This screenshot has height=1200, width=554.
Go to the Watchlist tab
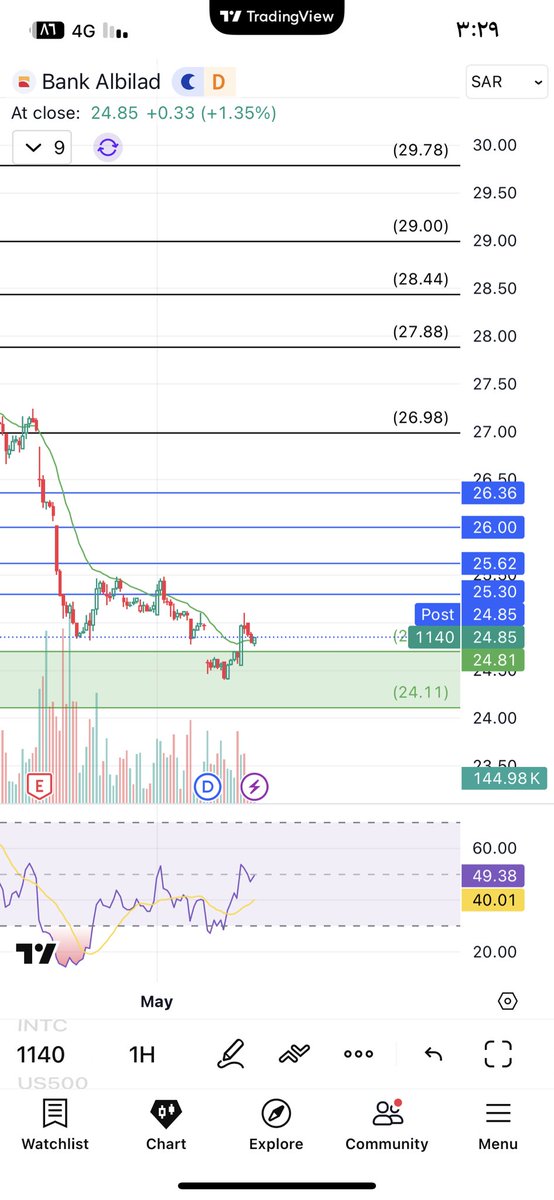55,1125
